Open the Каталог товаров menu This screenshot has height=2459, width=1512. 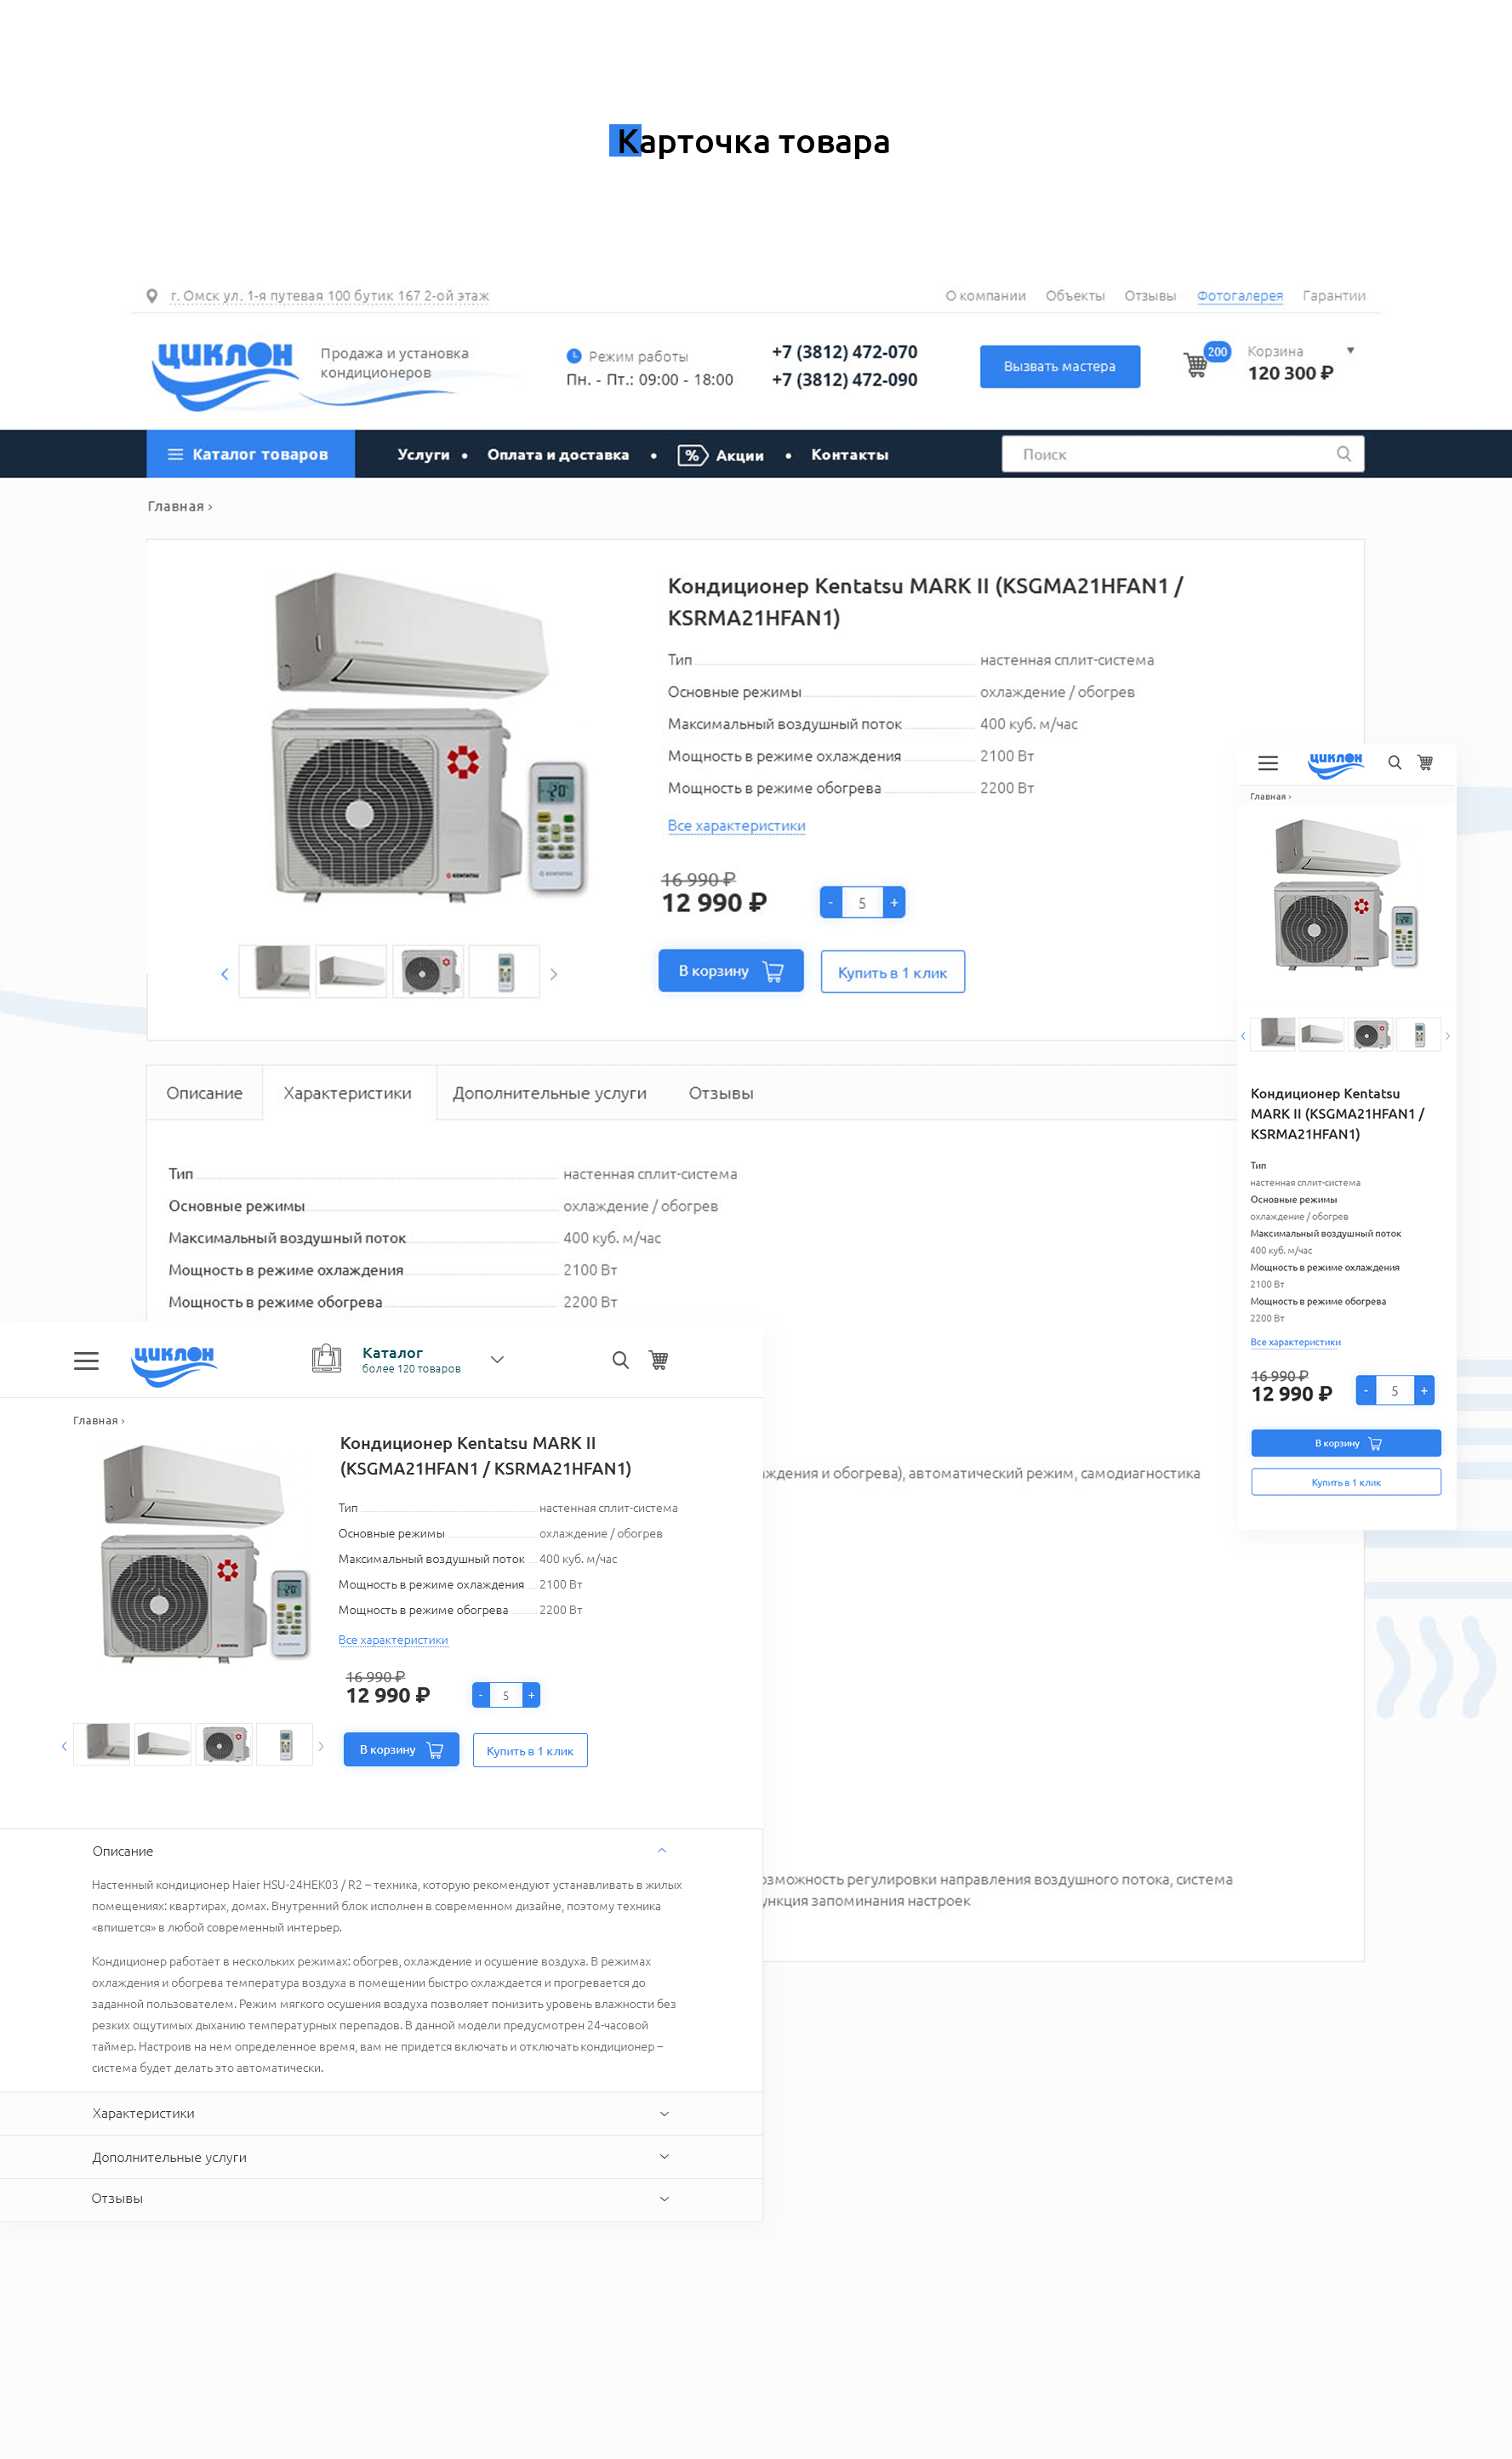click(x=250, y=454)
